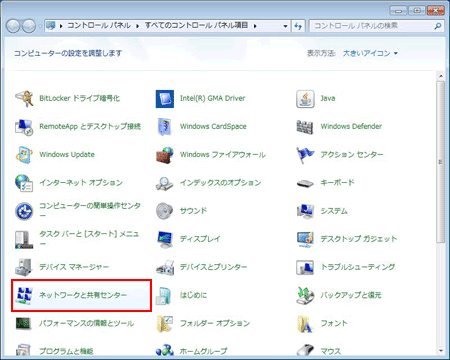Click the デバイスとプリンター icon
This screenshot has height=360, width=450.
[x=165, y=267]
